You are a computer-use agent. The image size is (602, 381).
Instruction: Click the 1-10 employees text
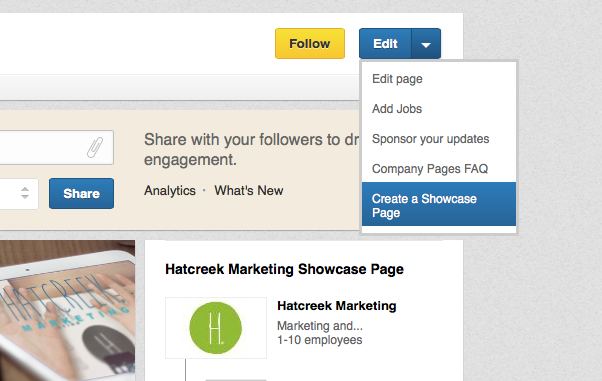[x=320, y=340]
